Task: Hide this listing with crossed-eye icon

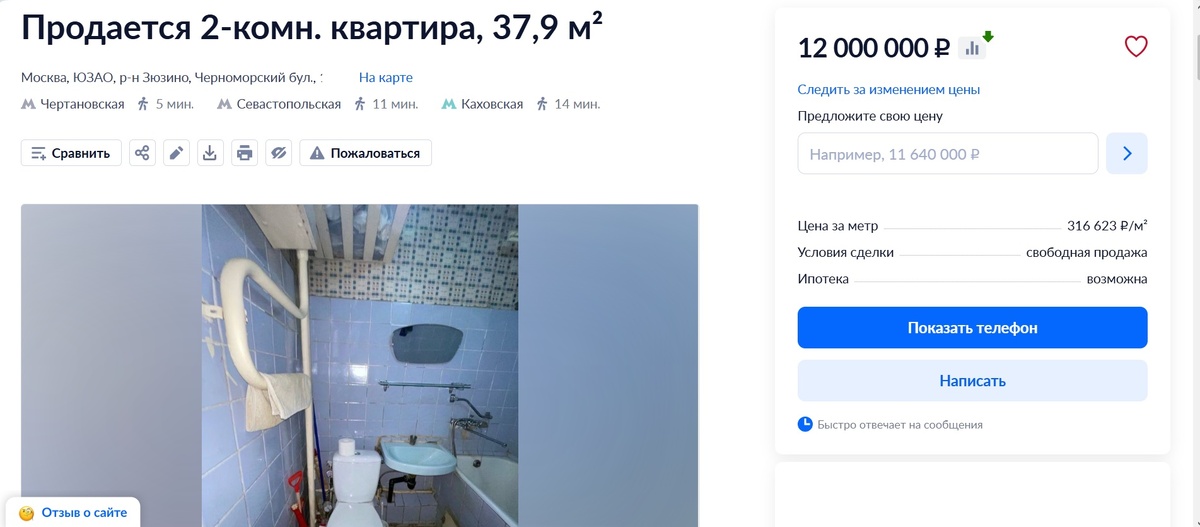Action: point(279,153)
